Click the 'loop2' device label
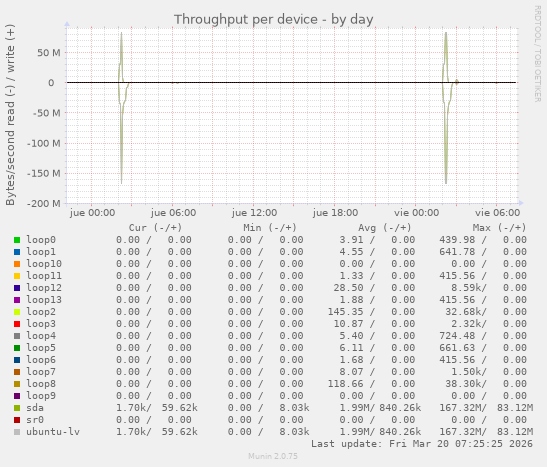The height and width of the screenshot is (467, 547). coord(41,312)
